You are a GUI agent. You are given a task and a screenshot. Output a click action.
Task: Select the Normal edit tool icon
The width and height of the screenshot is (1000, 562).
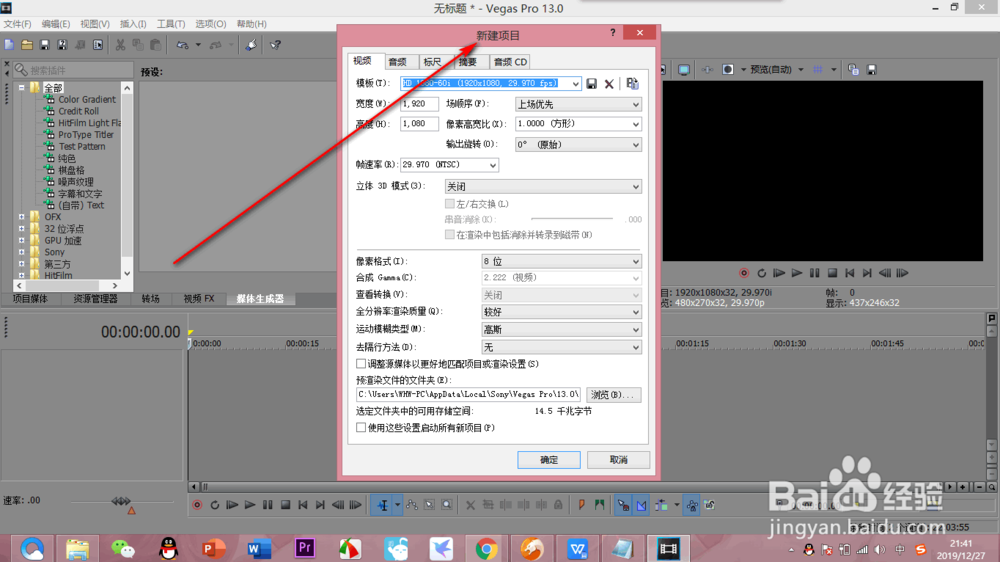pos(383,505)
